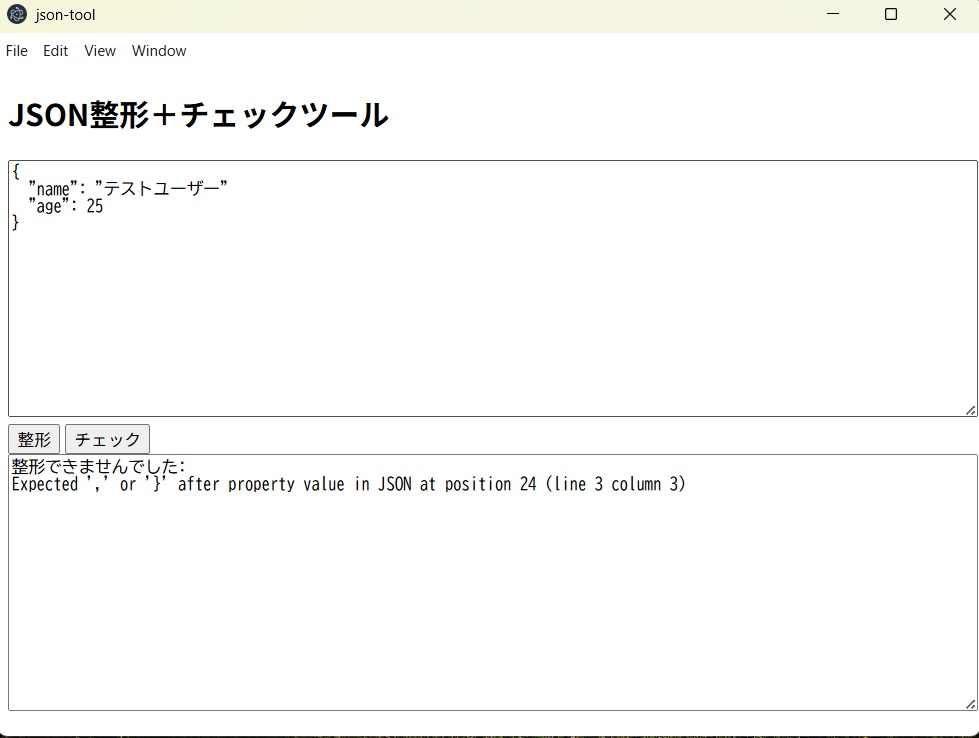Click the opening brace line in input
Screen dimensions: 979x738
click(16, 171)
